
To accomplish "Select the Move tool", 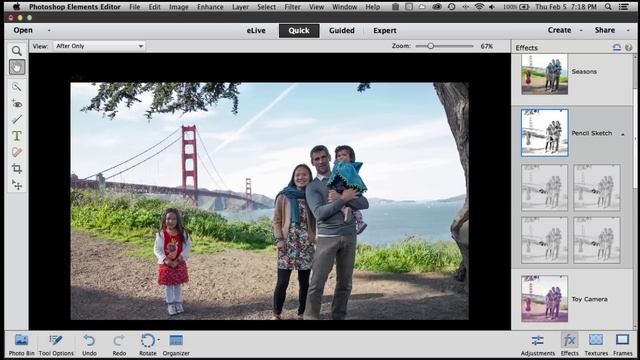I will tap(17, 185).
